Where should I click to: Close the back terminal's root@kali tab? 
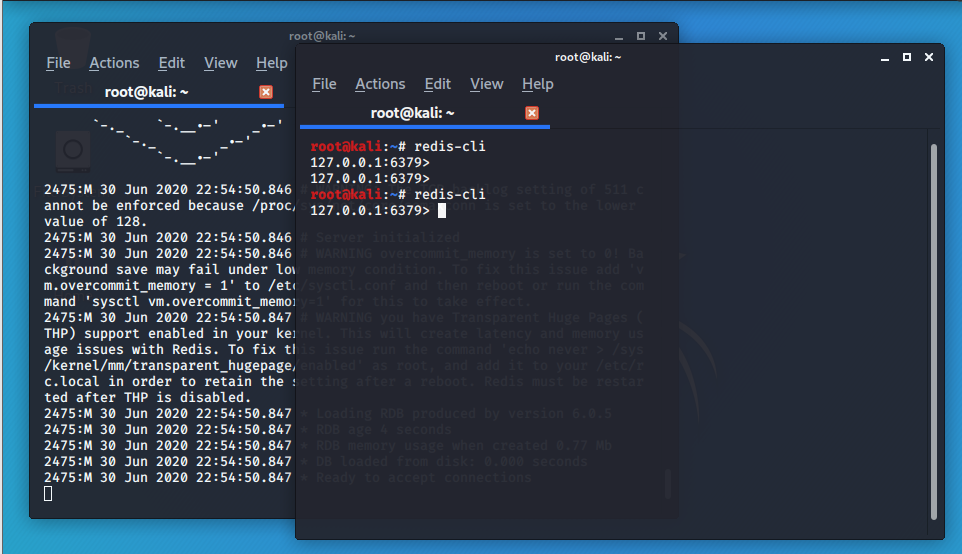point(266,92)
